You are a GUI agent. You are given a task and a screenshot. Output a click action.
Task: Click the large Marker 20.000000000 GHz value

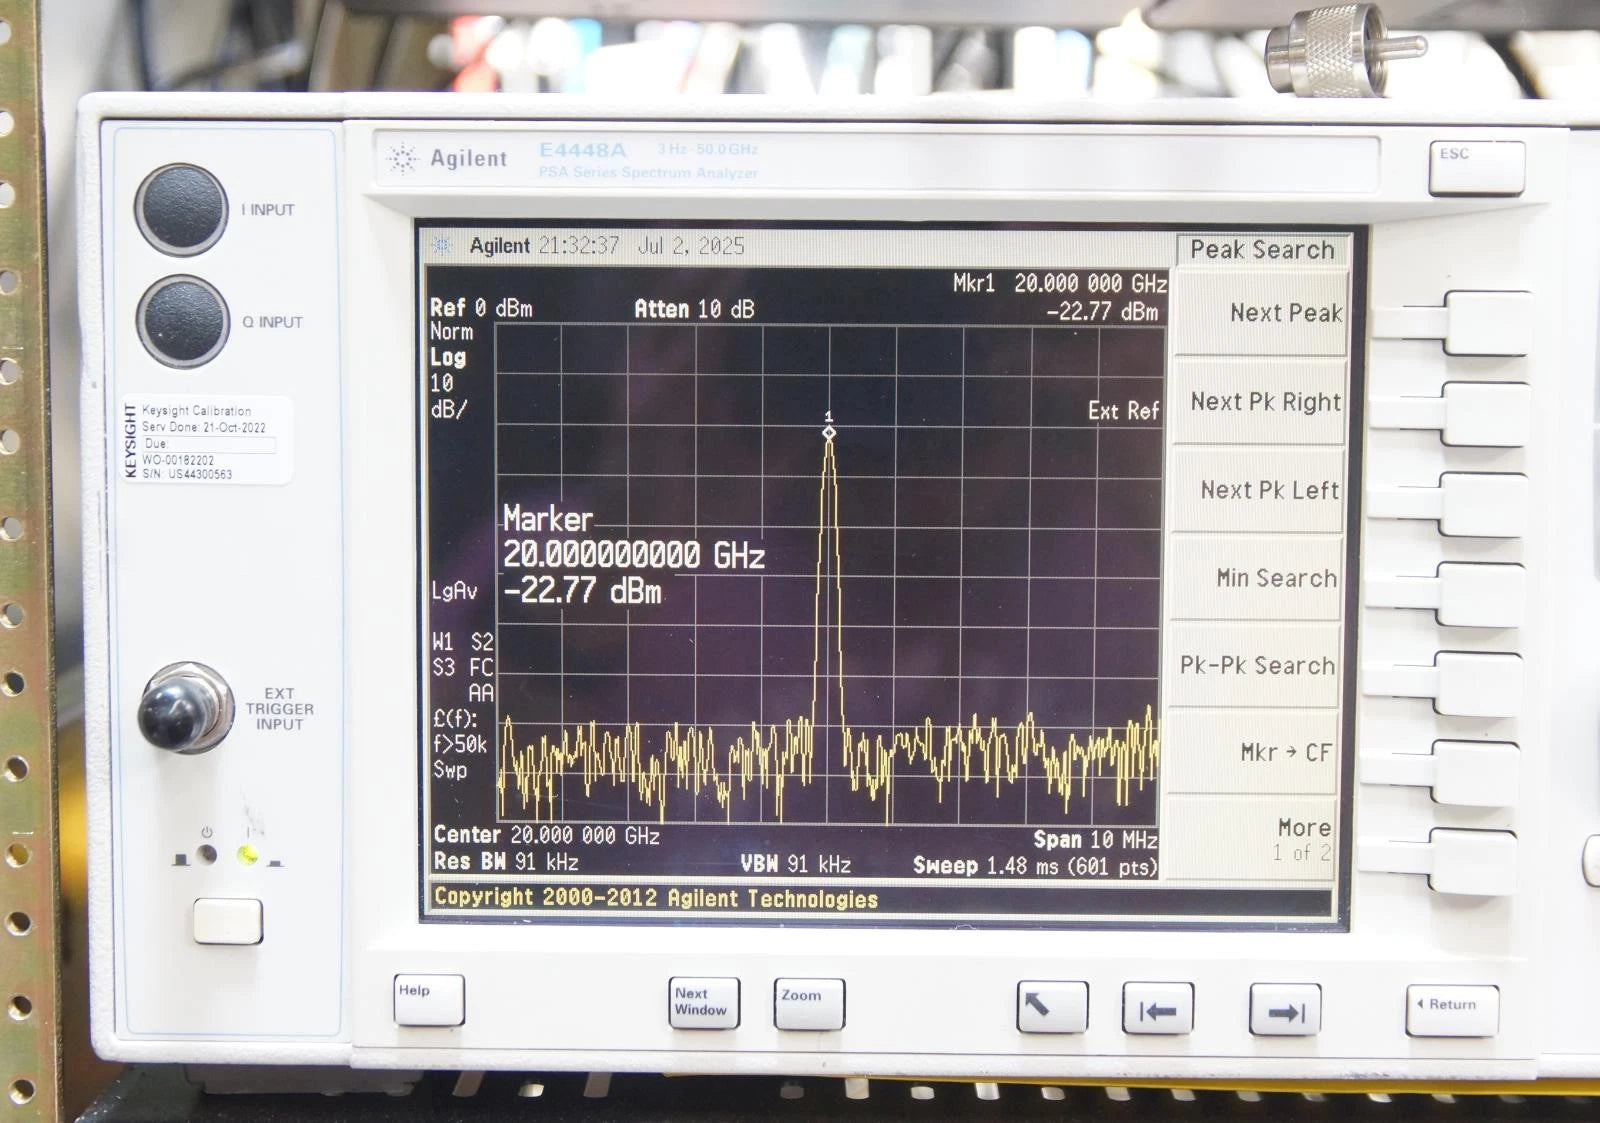point(634,555)
